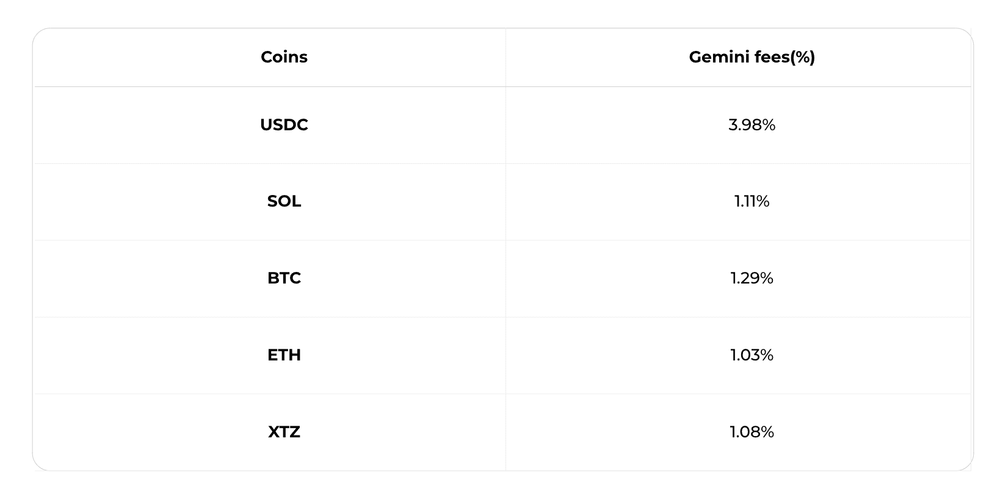Select the USDC coin cell
The width and height of the screenshot is (1000, 484).
284,125
